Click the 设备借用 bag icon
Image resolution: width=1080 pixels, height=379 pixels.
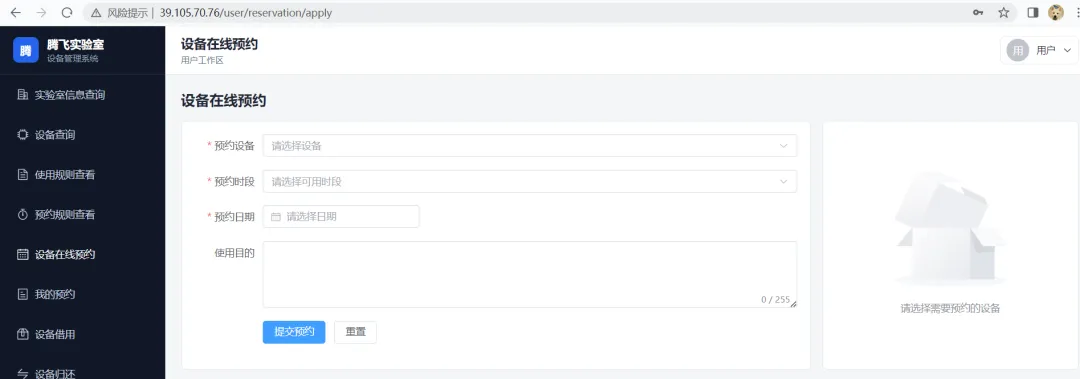coord(22,334)
